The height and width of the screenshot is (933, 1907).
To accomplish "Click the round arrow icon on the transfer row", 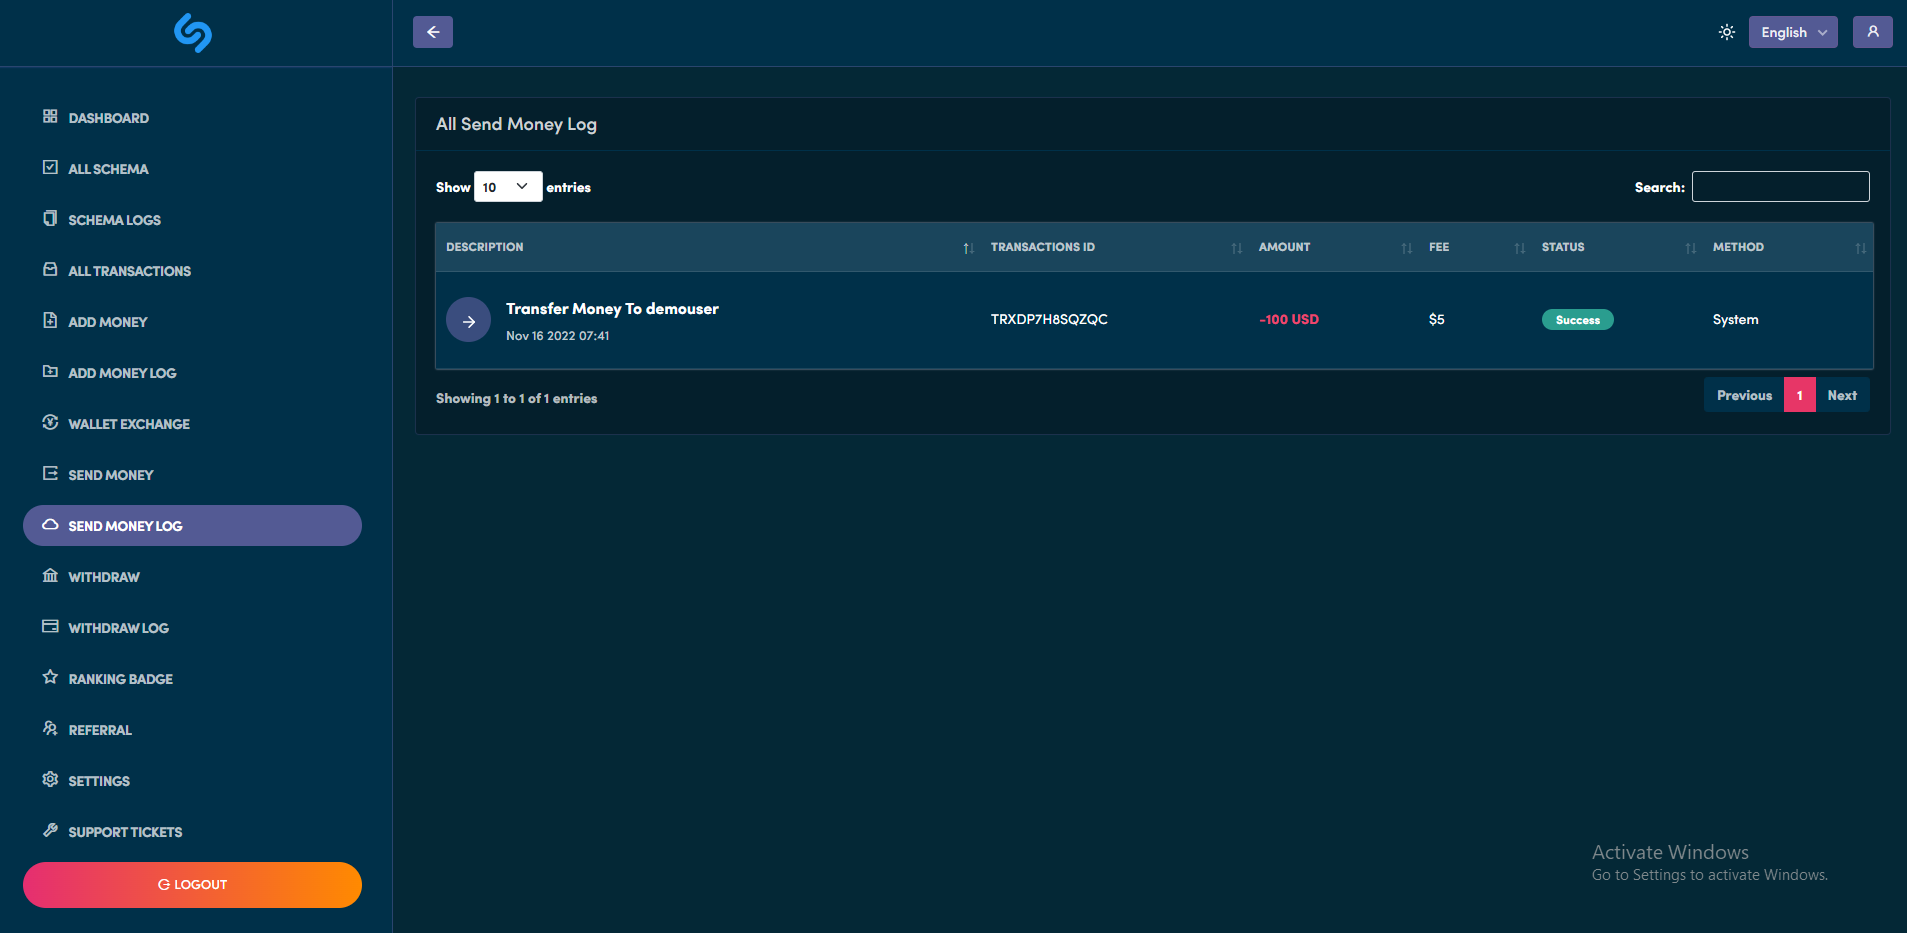I will click(x=468, y=321).
